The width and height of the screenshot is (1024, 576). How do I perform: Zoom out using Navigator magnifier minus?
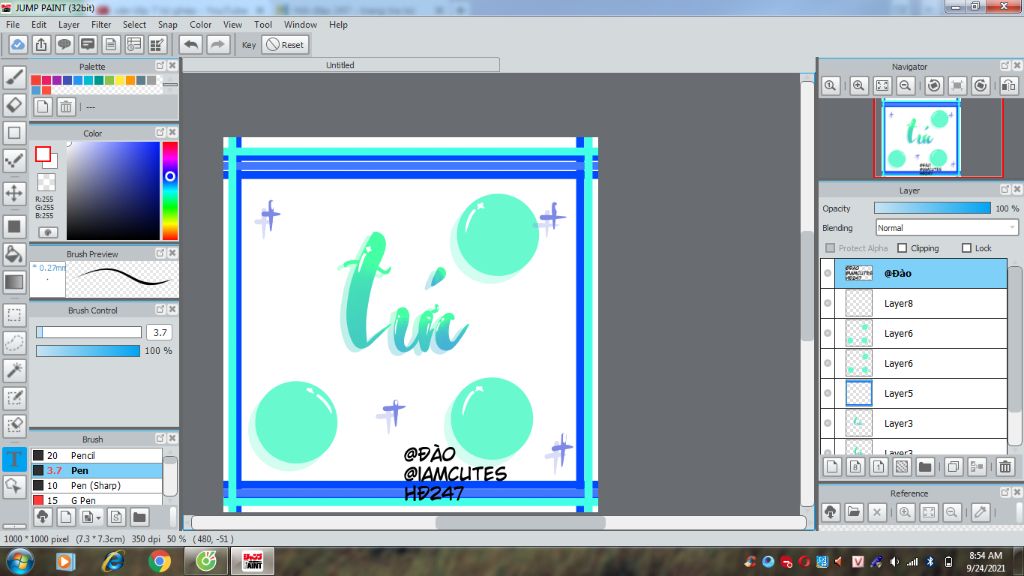[x=905, y=86]
